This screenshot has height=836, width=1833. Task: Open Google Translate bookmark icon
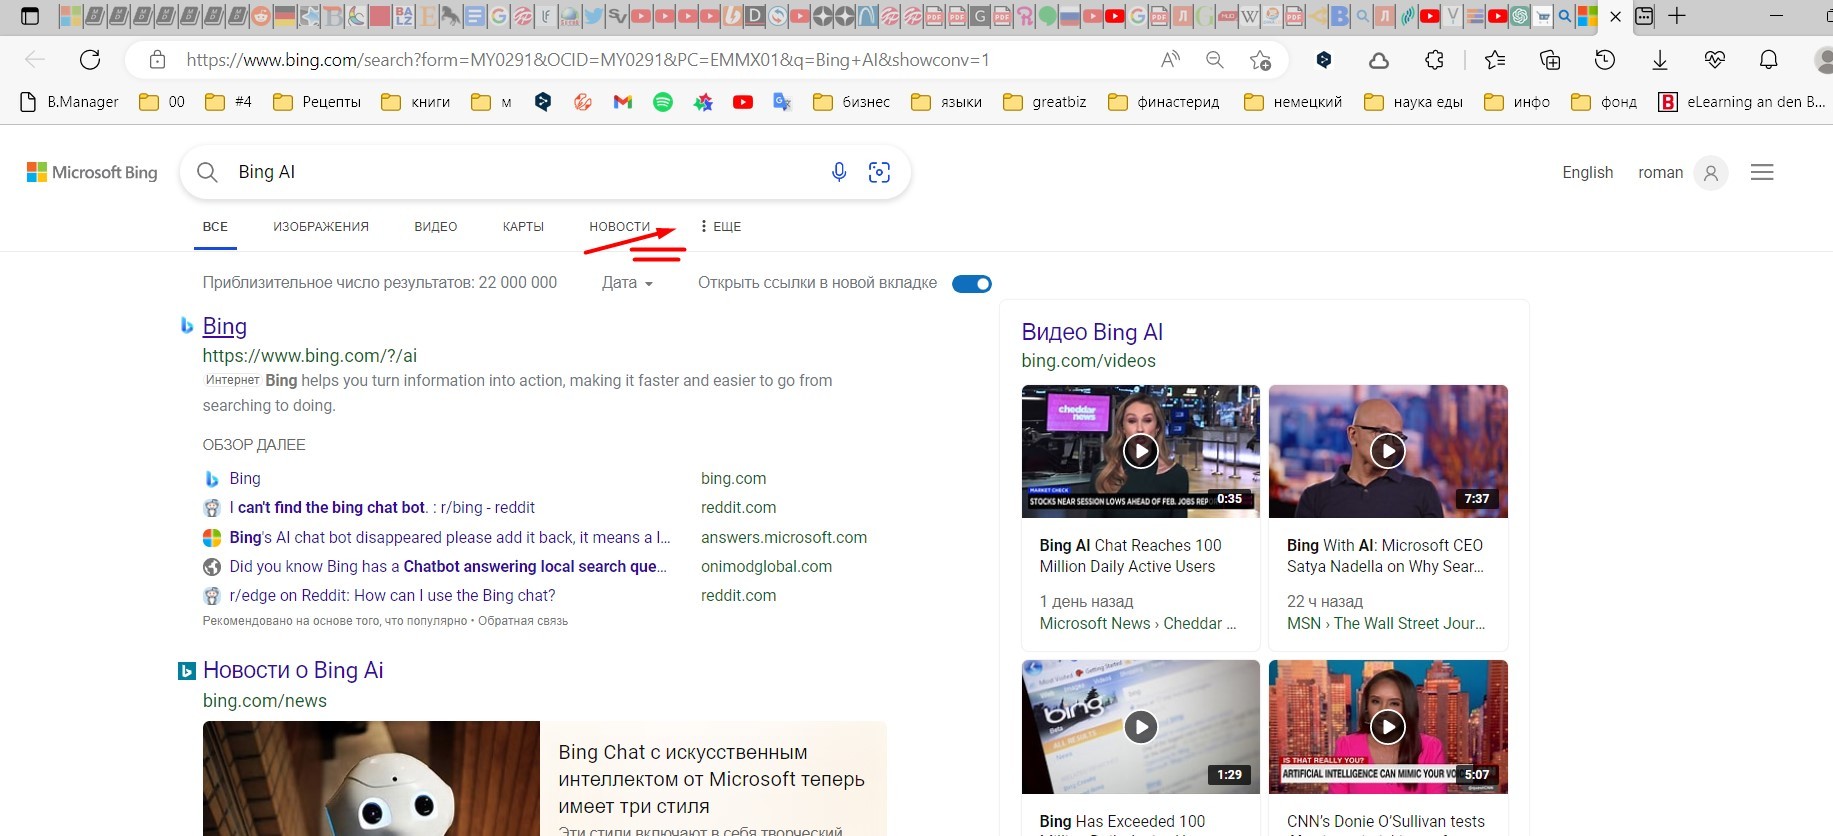pos(783,102)
